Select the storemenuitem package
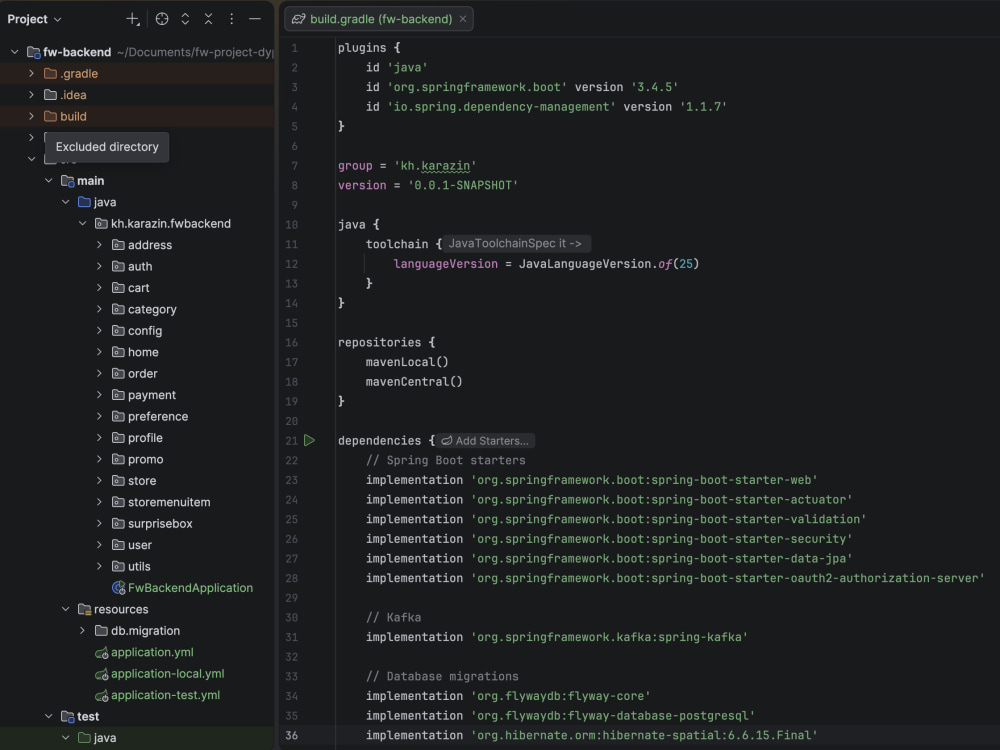Viewport: 1000px width, 750px height. click(168, 502)
